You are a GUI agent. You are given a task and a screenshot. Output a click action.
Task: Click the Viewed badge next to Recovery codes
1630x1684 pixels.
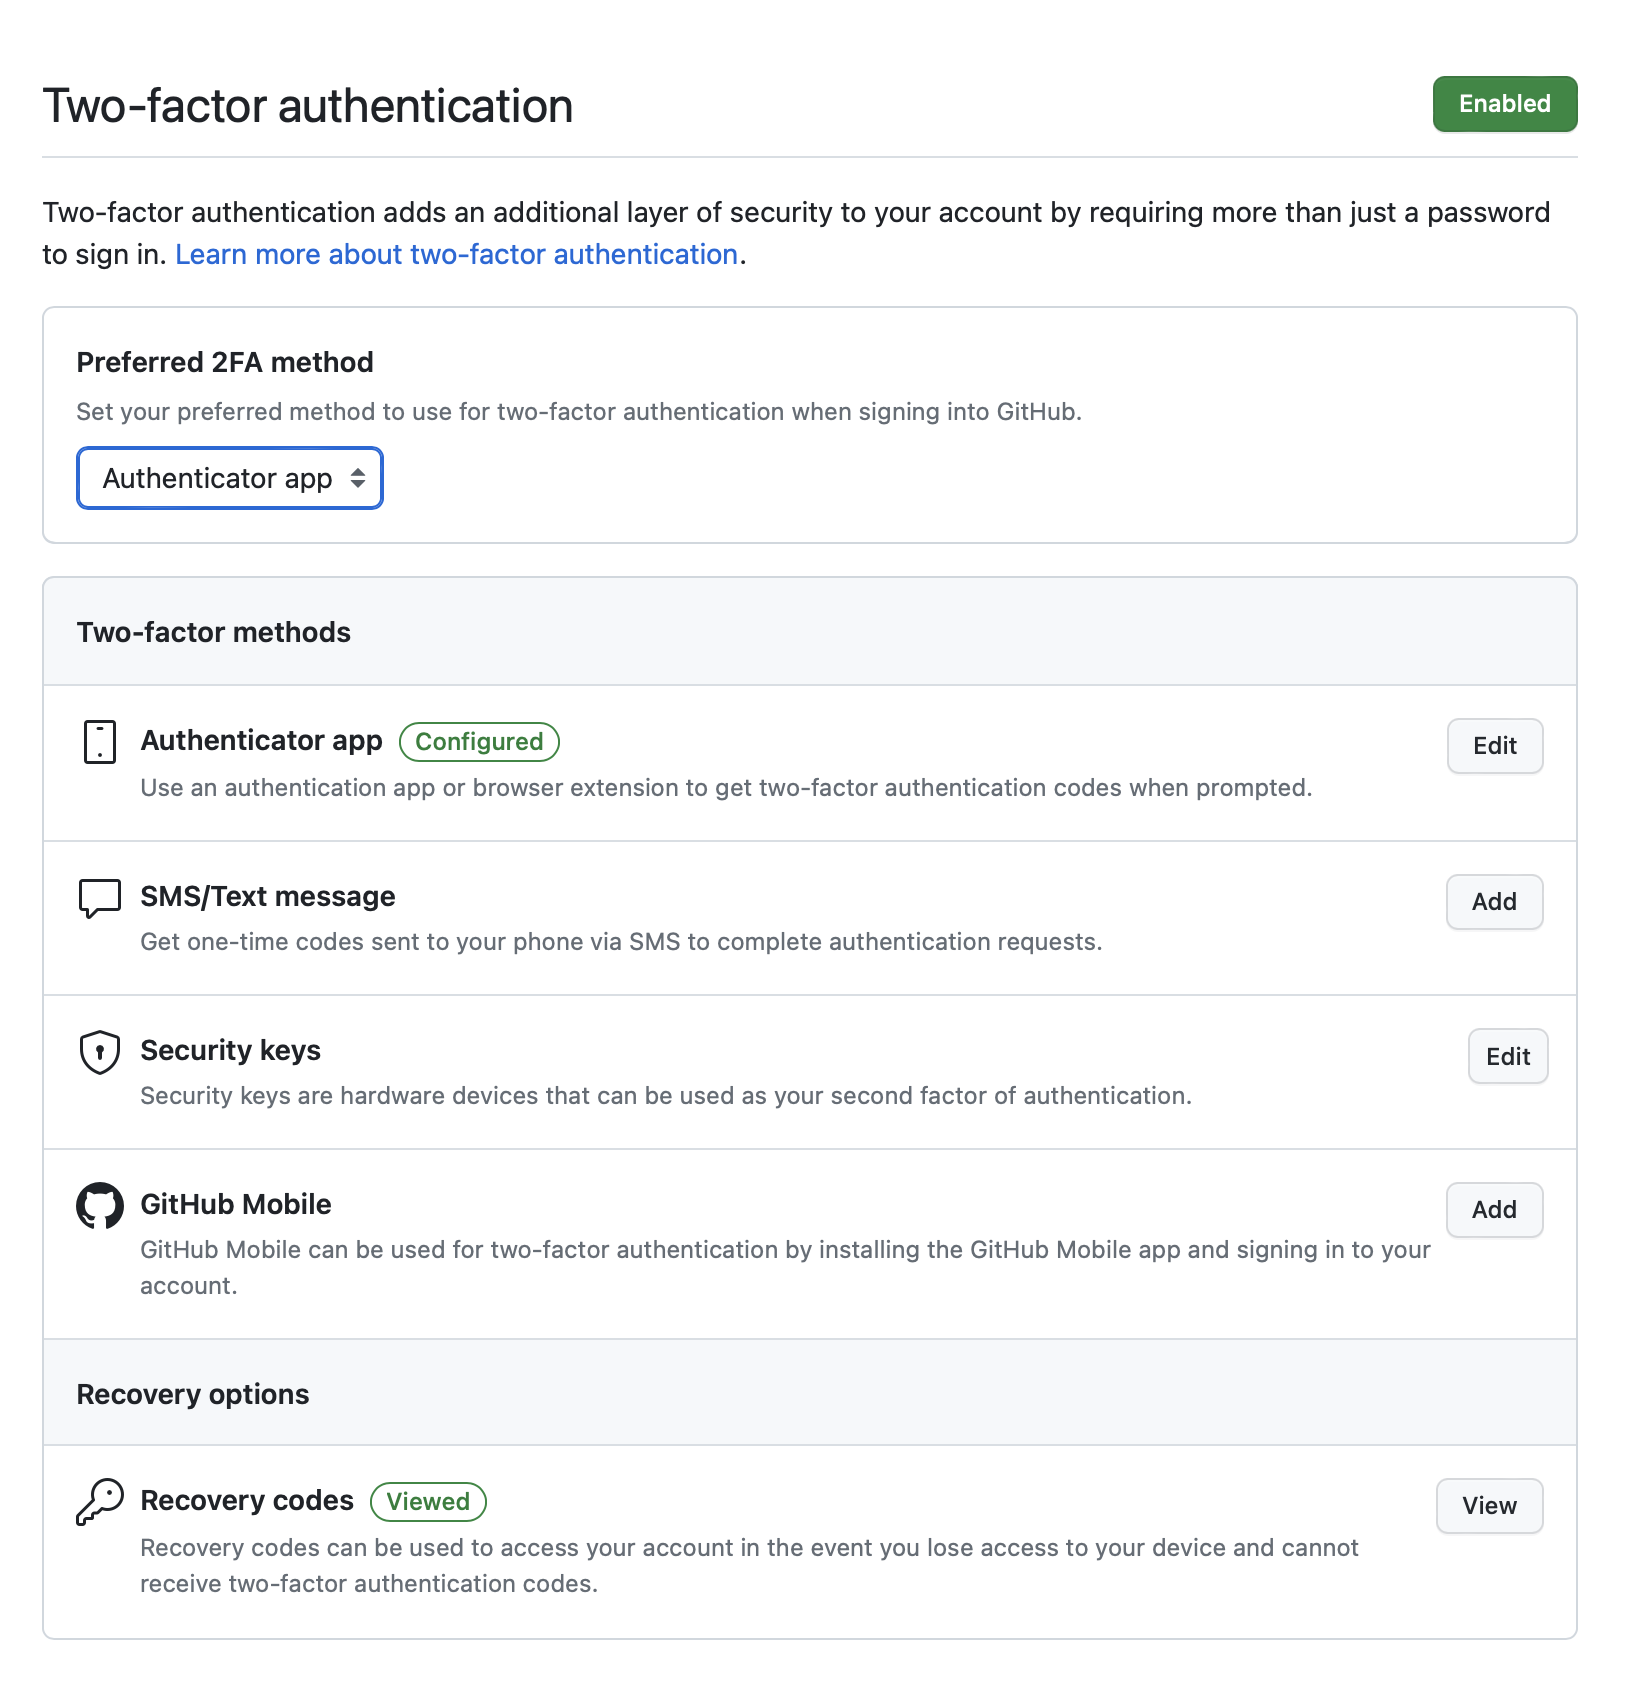pos(428,1502)
